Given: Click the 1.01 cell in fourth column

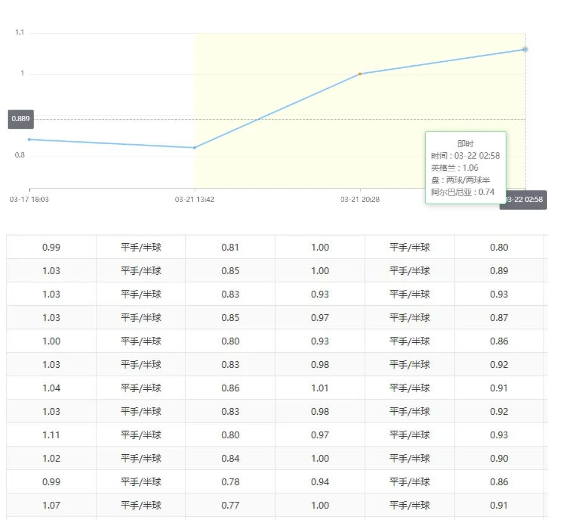Looking at the screenshot, I should pyautogui.click(x=320, y=388).
